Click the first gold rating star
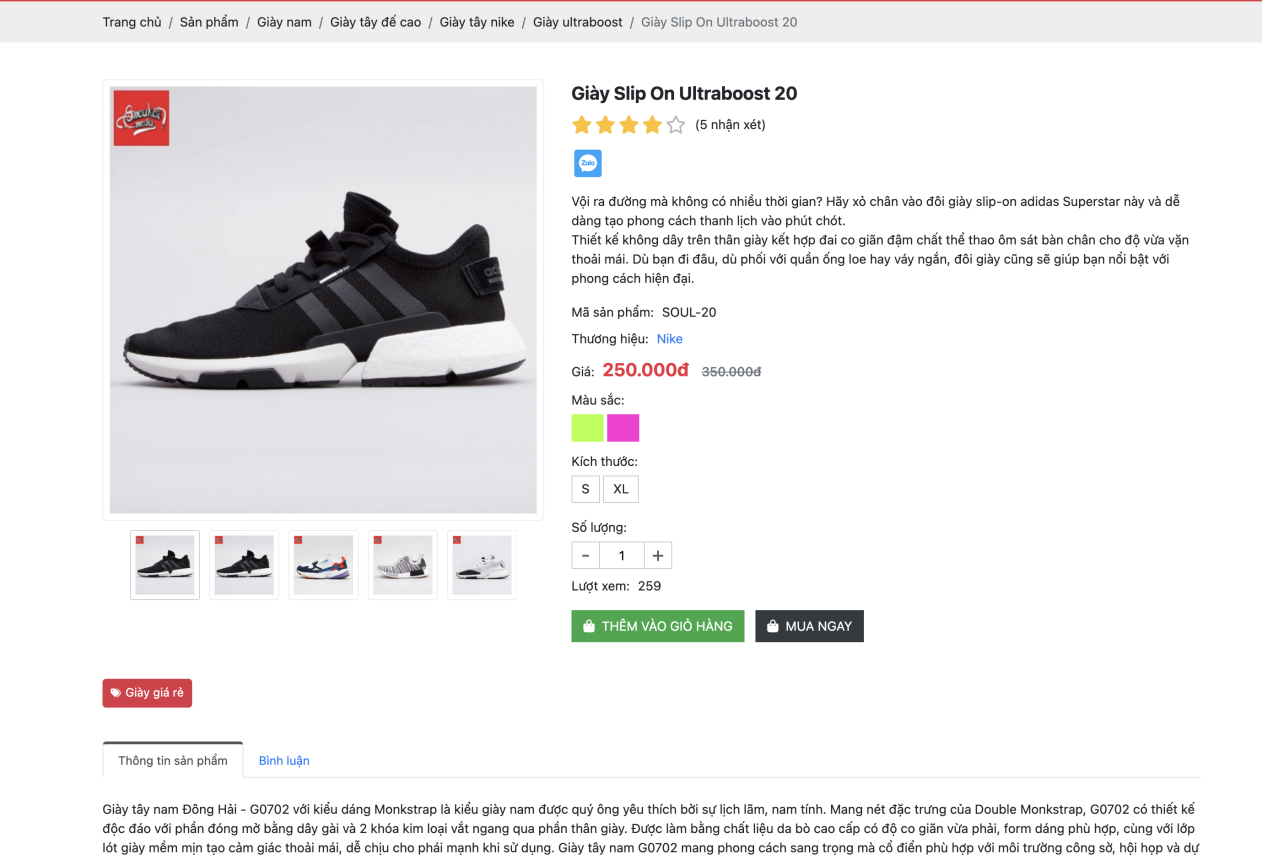1262x855 pixels. [582, 125]
